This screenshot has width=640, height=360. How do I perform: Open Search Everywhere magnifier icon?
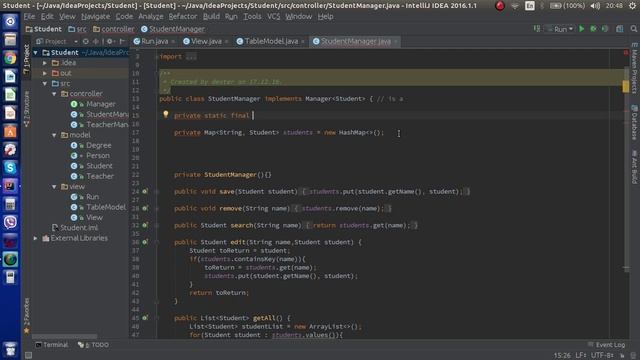click(x=633, y=29)
